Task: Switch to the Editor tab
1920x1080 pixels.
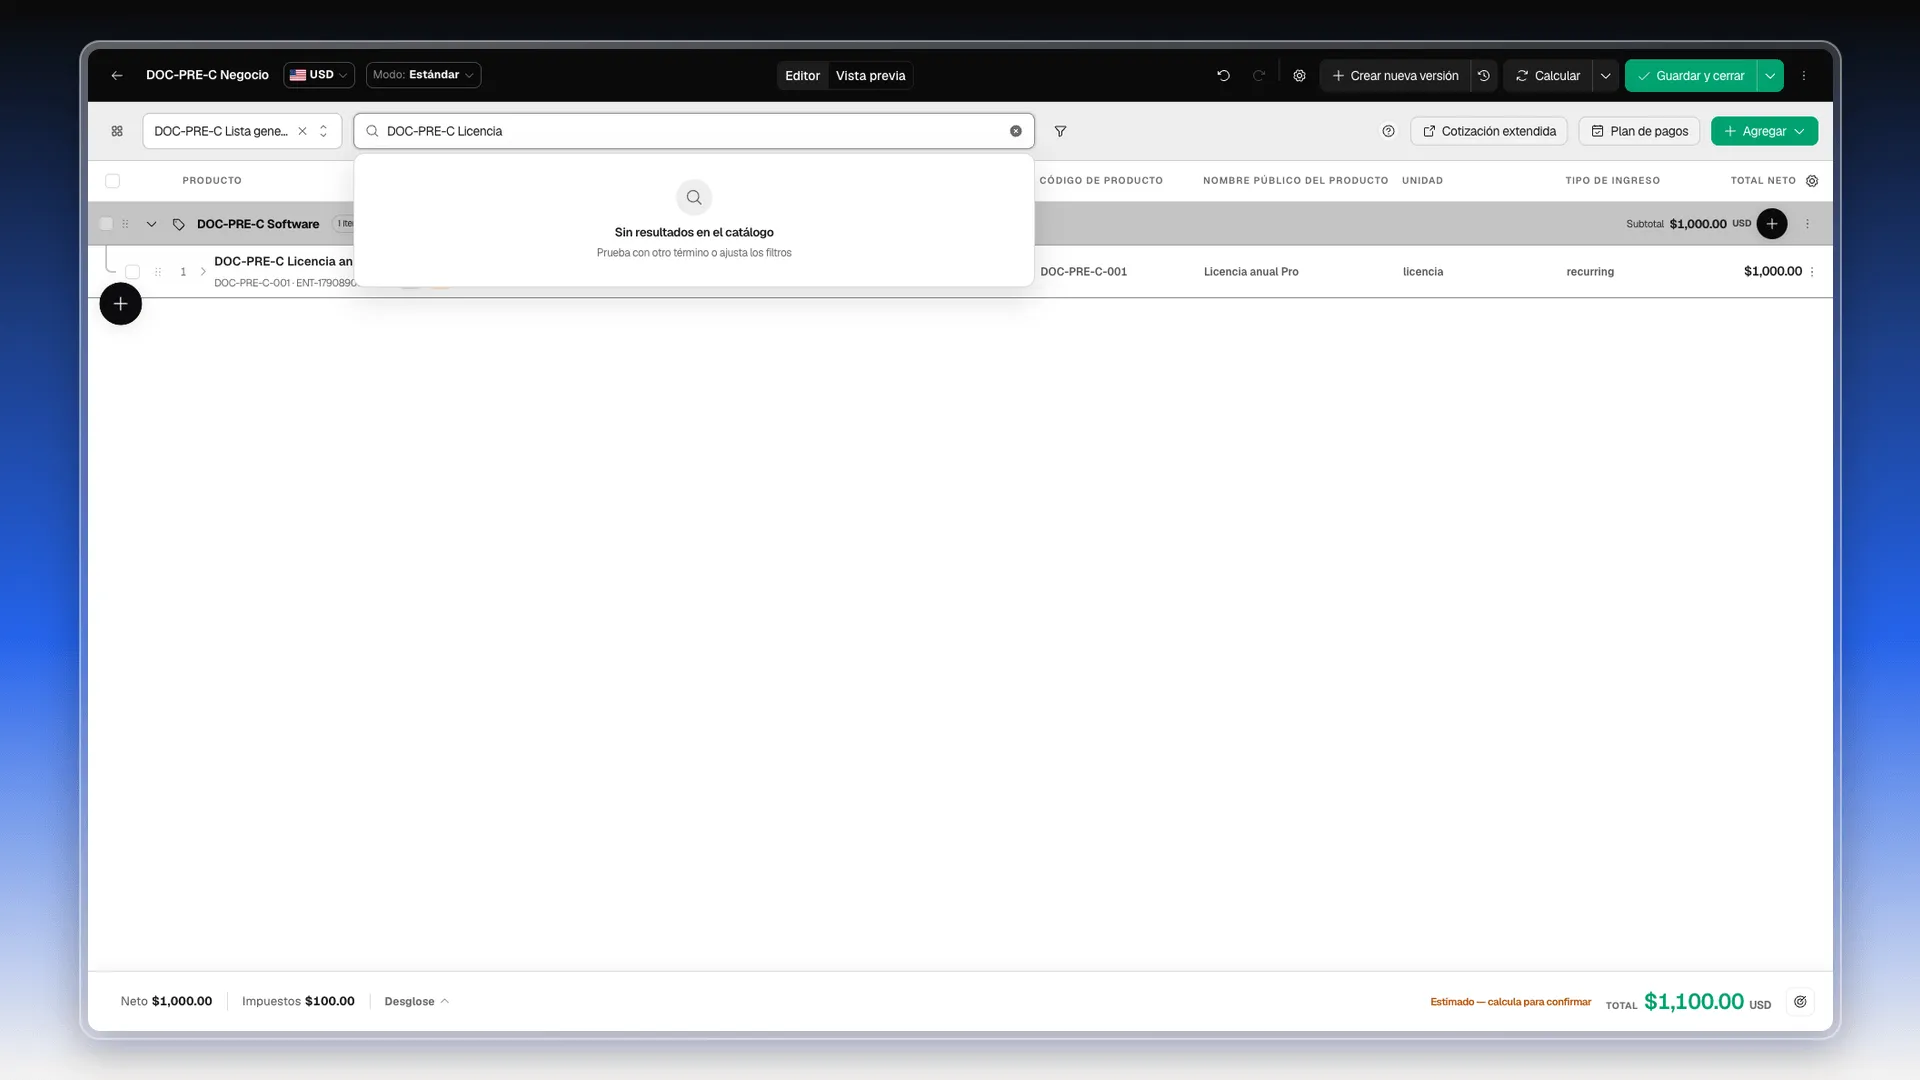Action: (802, 75)
